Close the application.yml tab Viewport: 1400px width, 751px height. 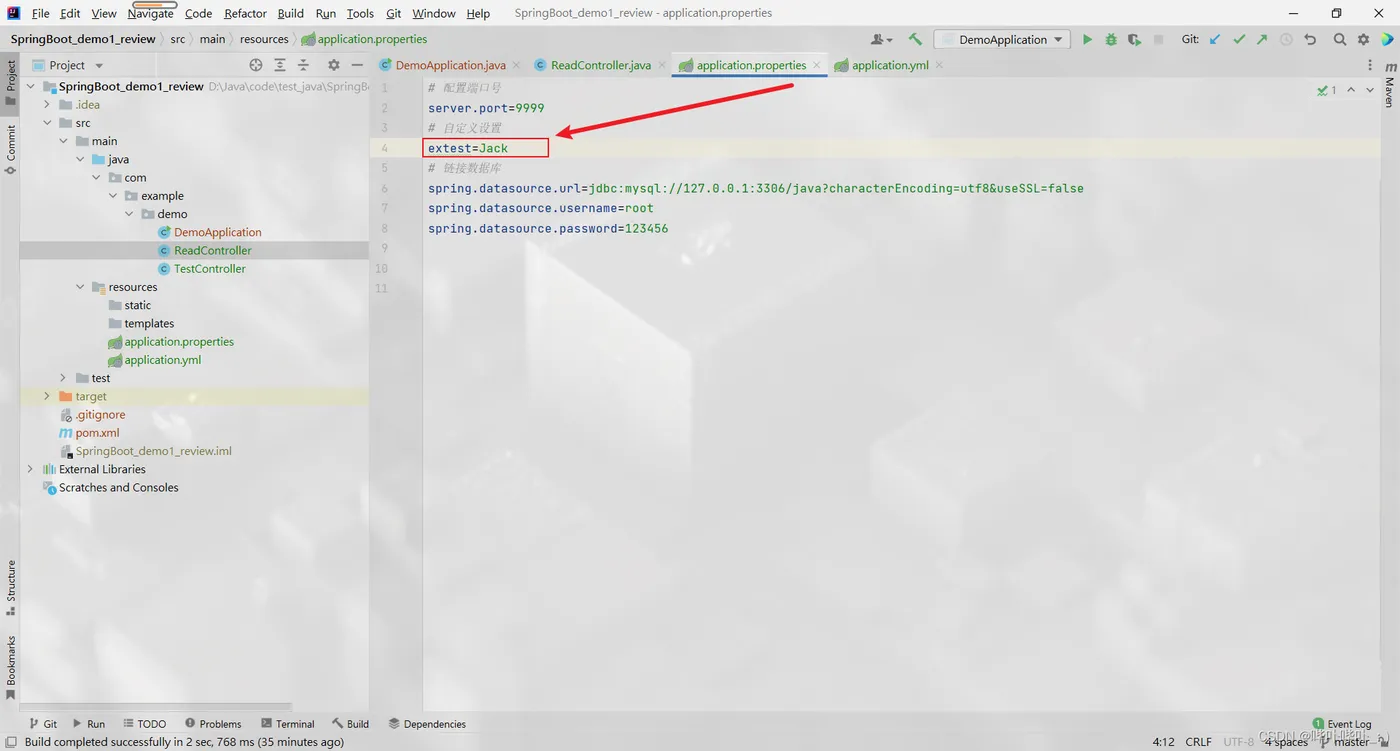click(938, 65)
